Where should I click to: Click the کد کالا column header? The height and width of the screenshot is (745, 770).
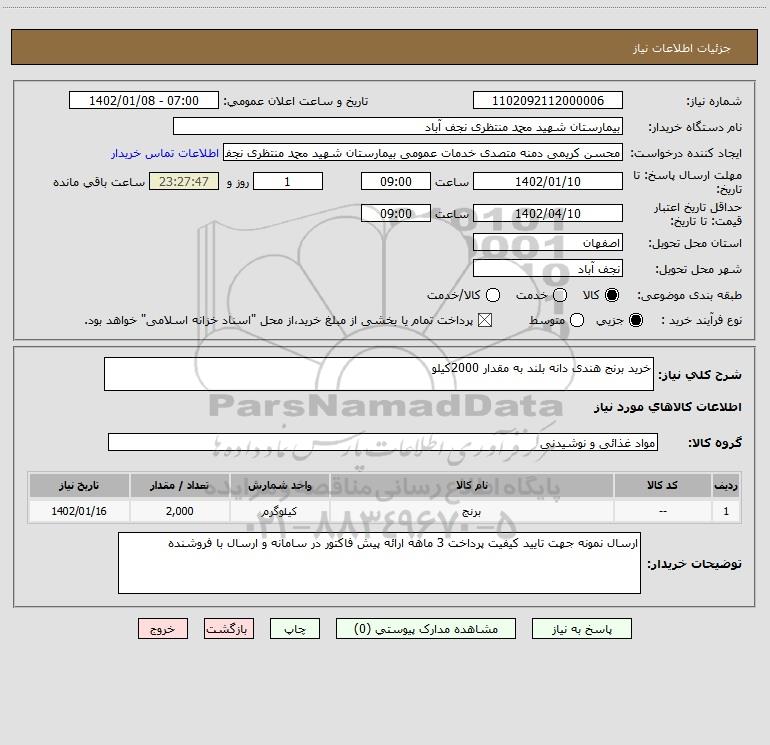(662, 485)
